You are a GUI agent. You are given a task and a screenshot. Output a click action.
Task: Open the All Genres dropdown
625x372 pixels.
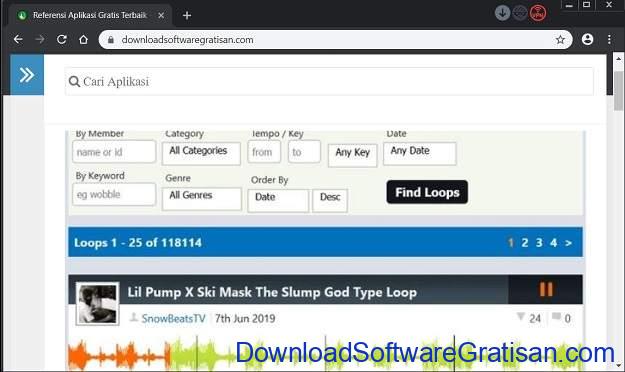(x=202, y=198)
